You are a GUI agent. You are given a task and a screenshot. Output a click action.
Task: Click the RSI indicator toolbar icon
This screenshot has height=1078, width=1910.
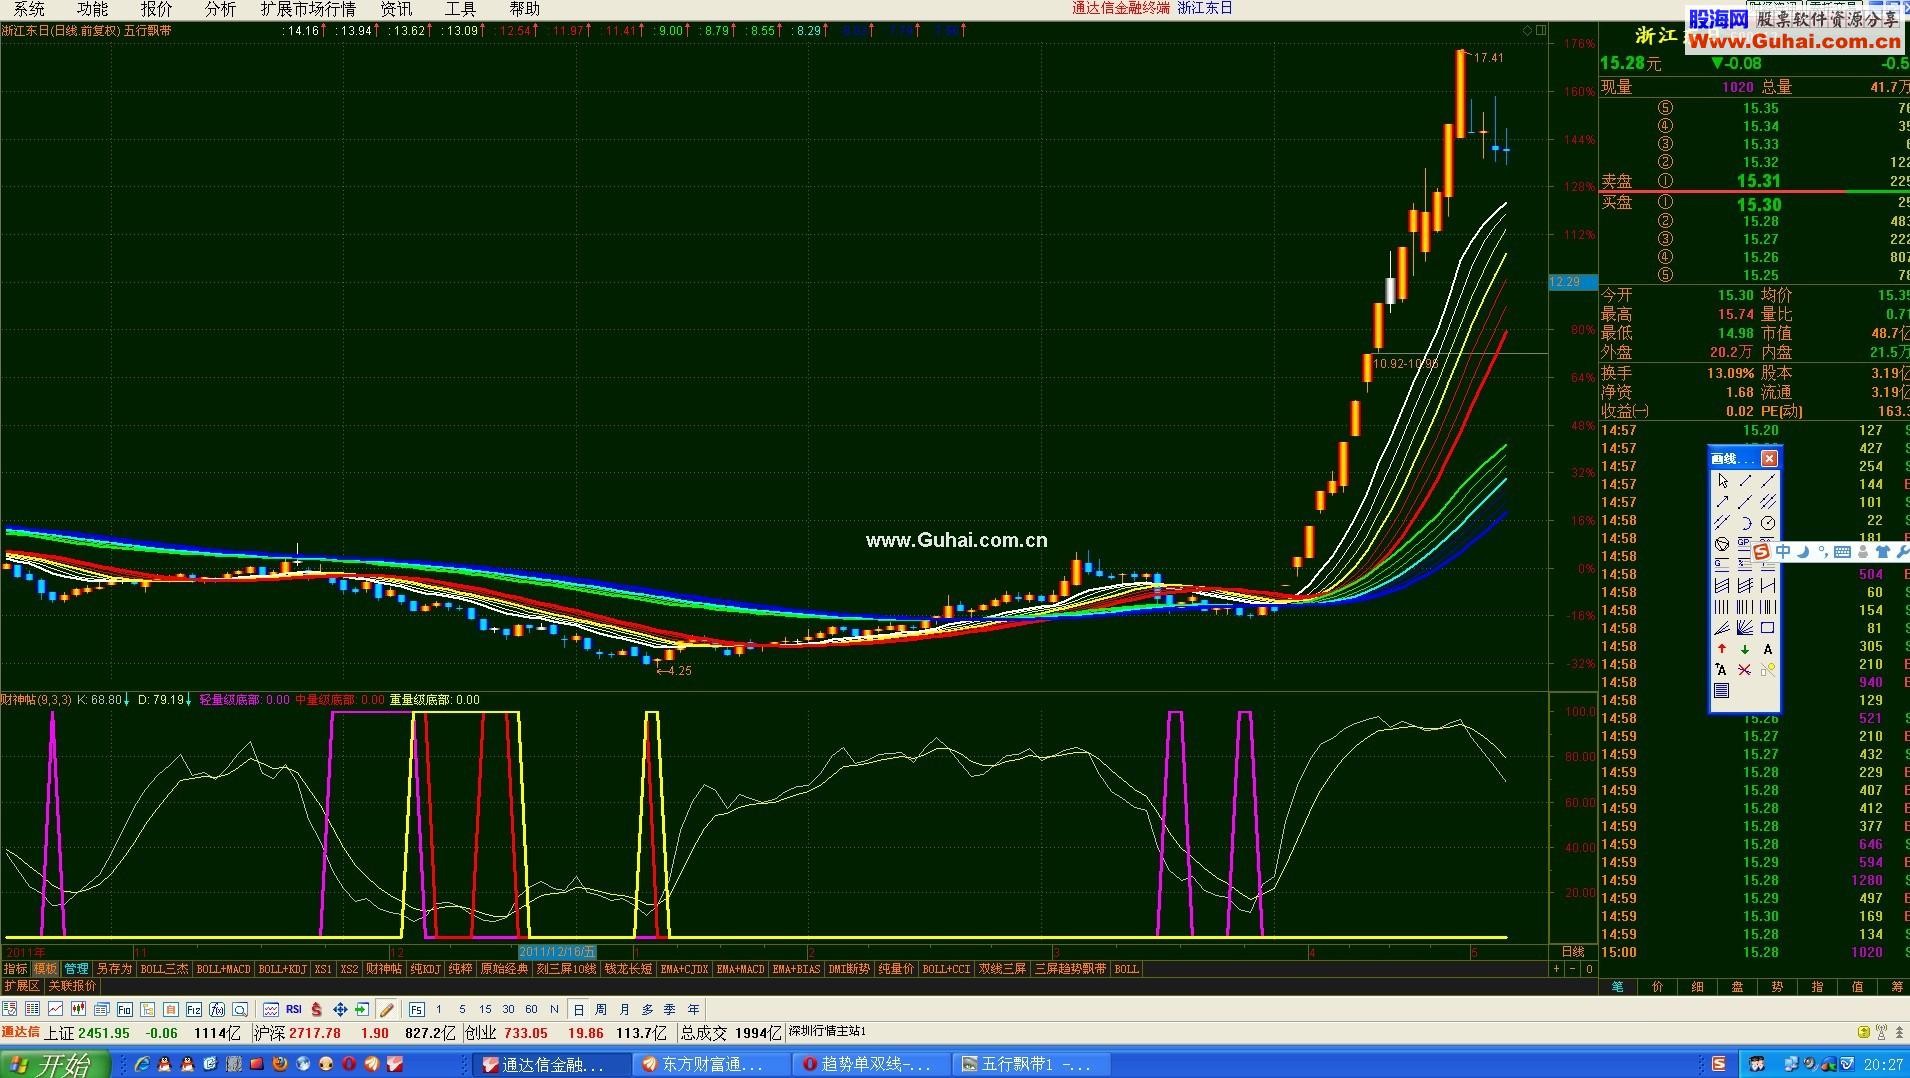pos(294,1009)
